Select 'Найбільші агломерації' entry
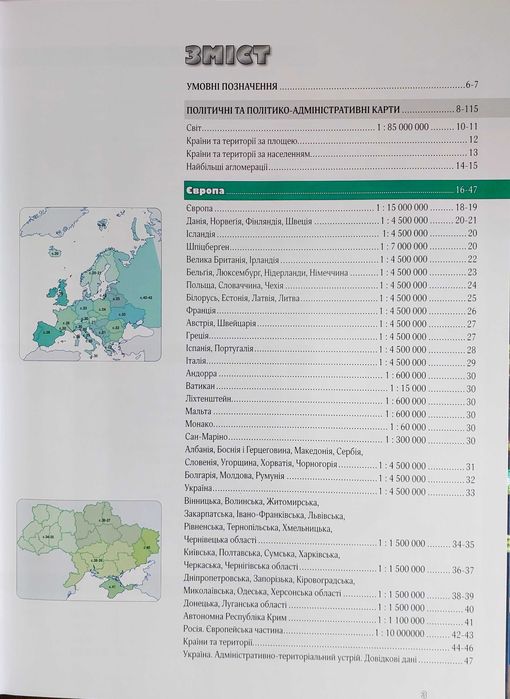The height and width of the screenshot is (699, 510). pyautogui.click(x=332, y=167)
